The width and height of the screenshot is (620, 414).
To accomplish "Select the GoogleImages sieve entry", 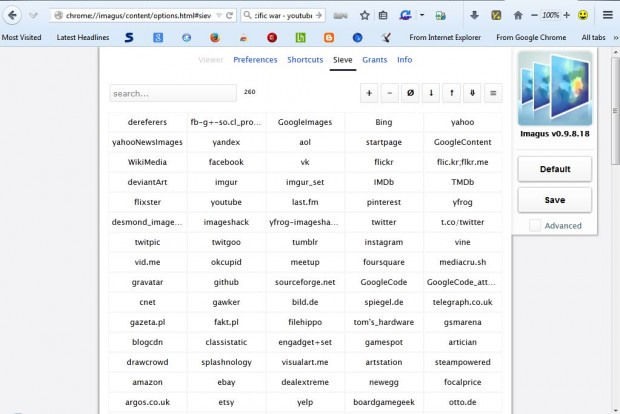I will tap(305, 122).
